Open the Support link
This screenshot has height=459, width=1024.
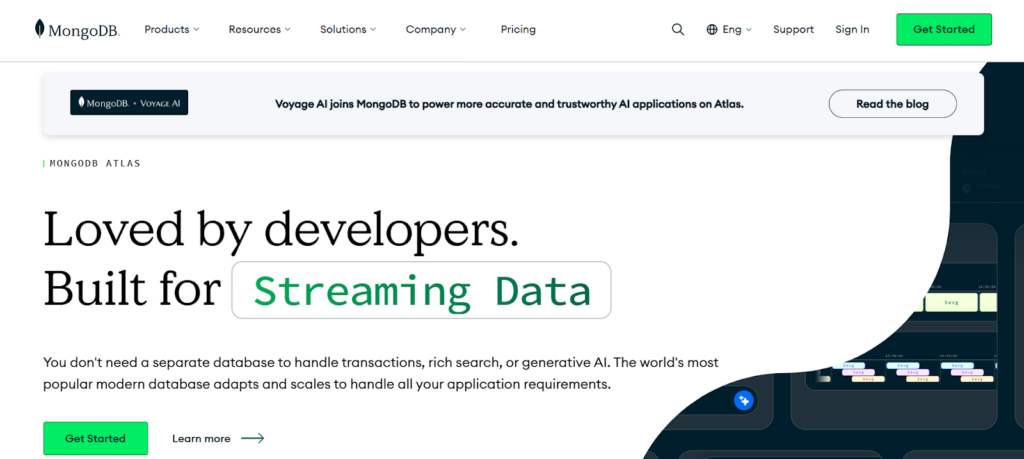point(793,29)
